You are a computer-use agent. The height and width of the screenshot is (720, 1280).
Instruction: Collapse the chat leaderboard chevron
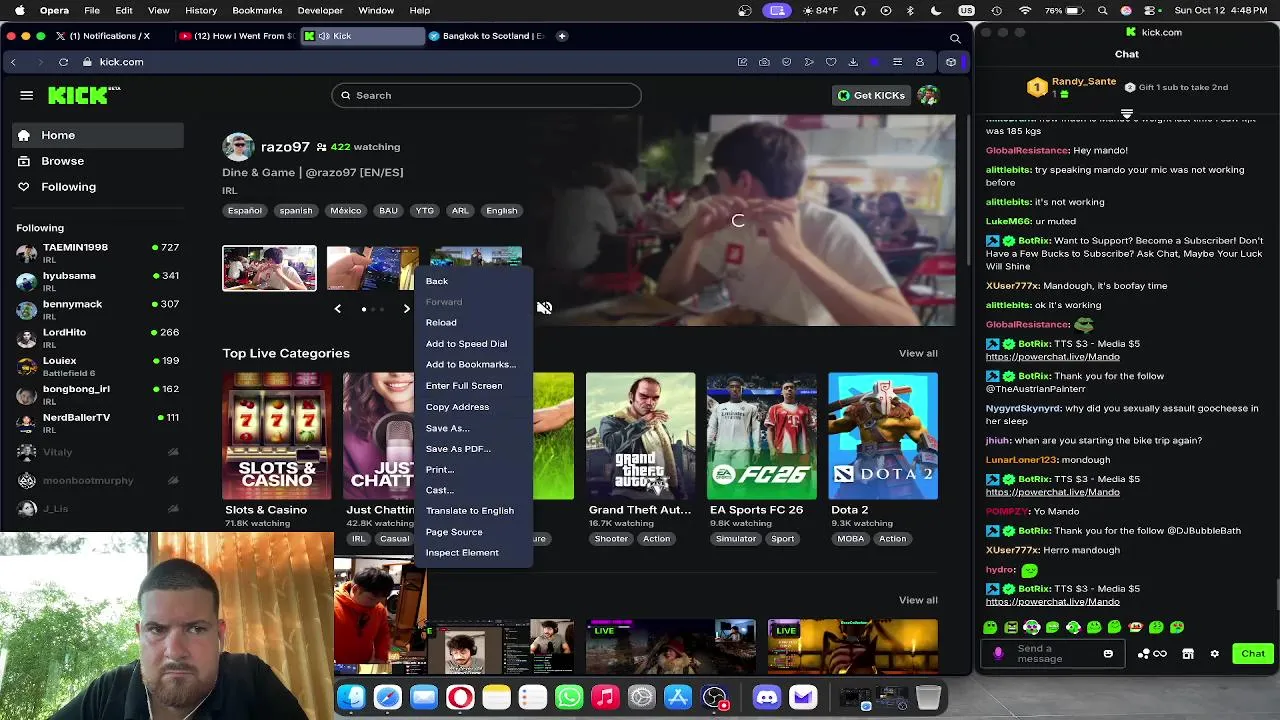click(x=1127, y=114)
